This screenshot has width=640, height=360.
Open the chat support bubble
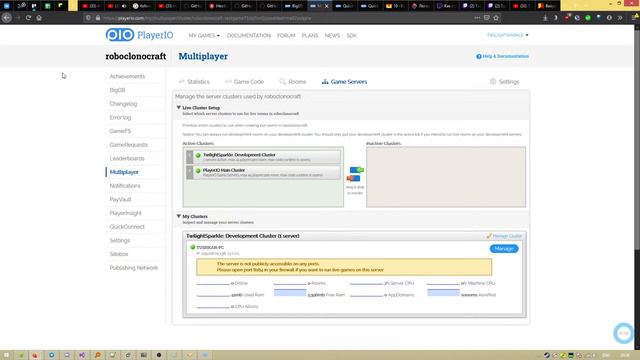click(624, 333)
